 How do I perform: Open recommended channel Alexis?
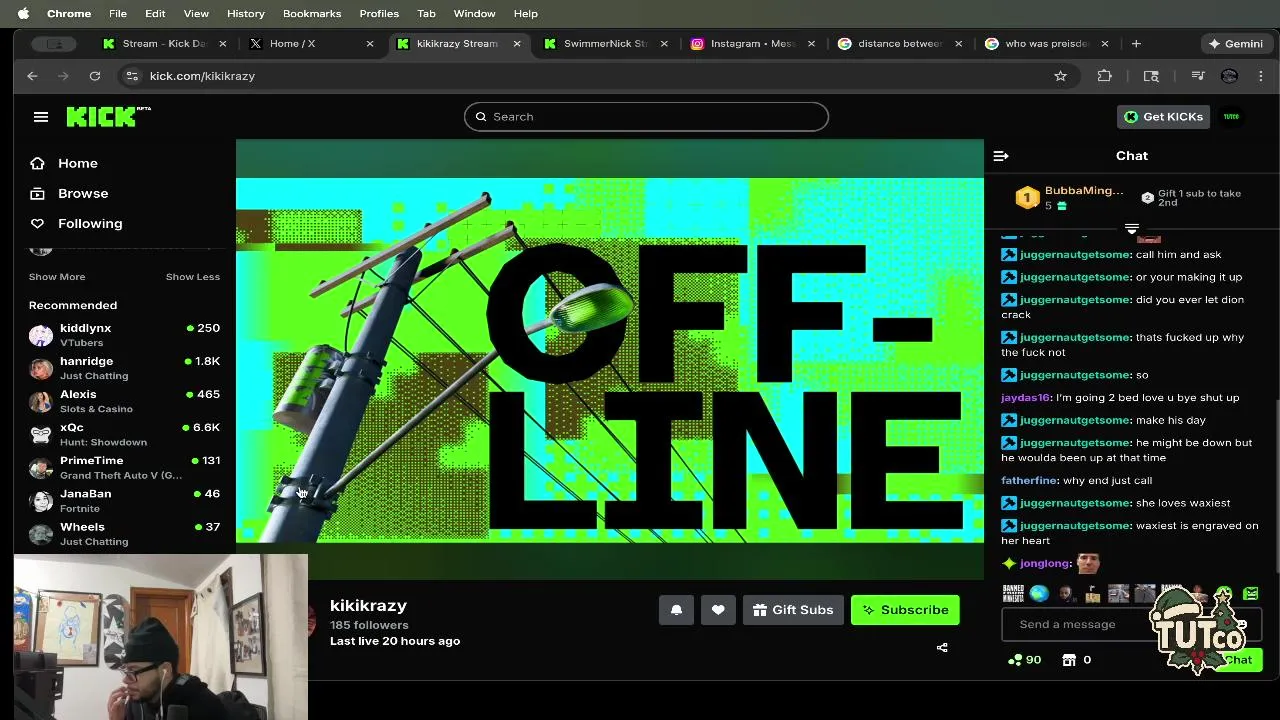124,401
